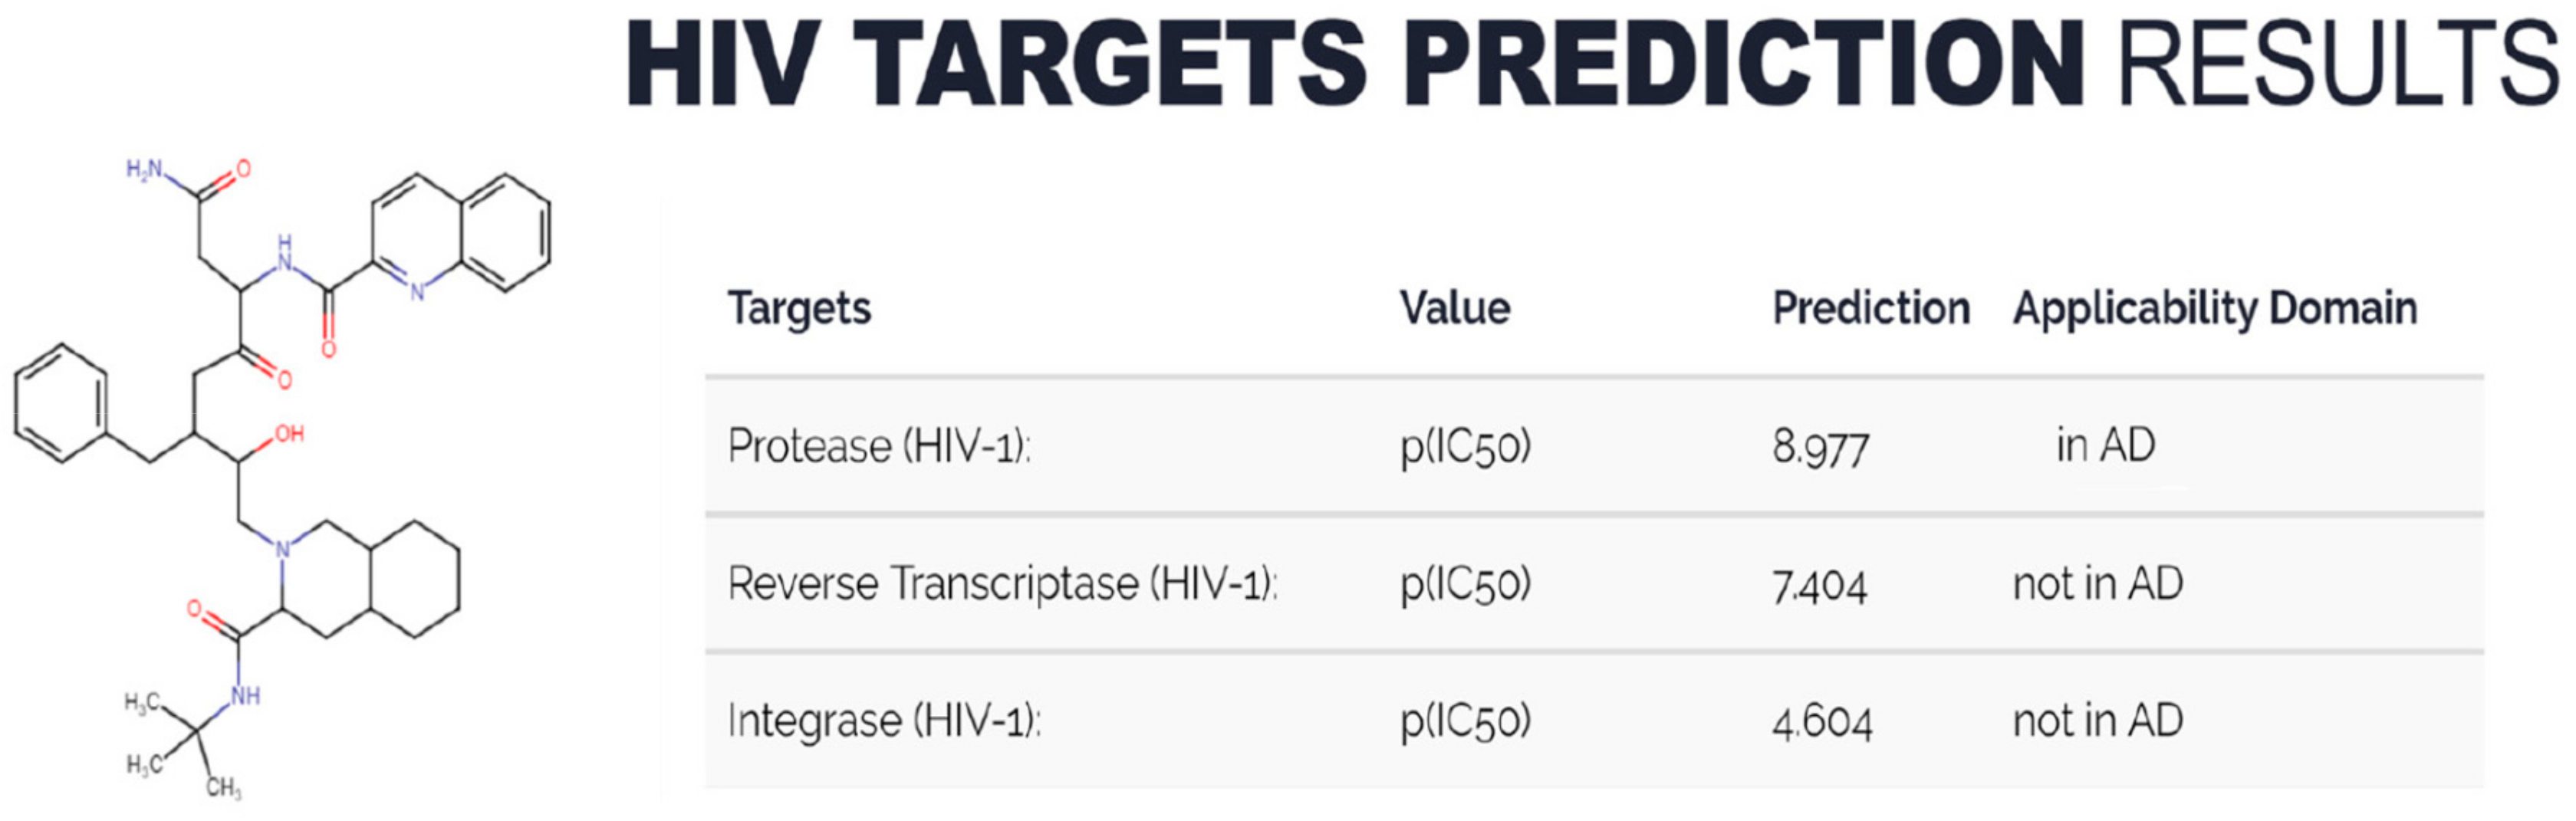Click p(IC50) in the Integrase row
2576x821 pixels.
tap(1465, 722)
